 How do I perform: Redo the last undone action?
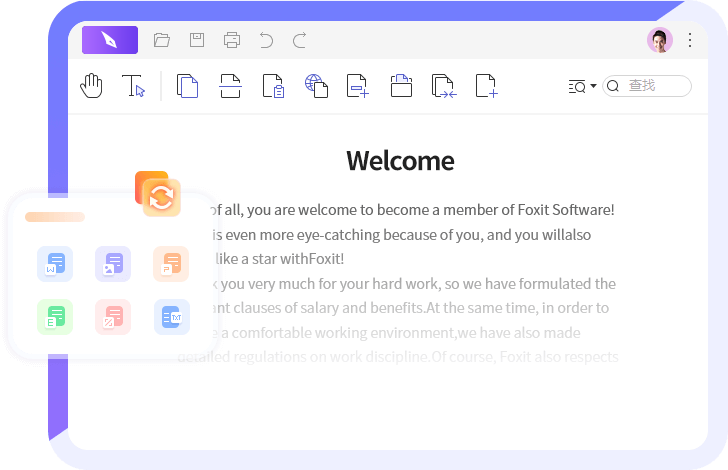point(300,40)
